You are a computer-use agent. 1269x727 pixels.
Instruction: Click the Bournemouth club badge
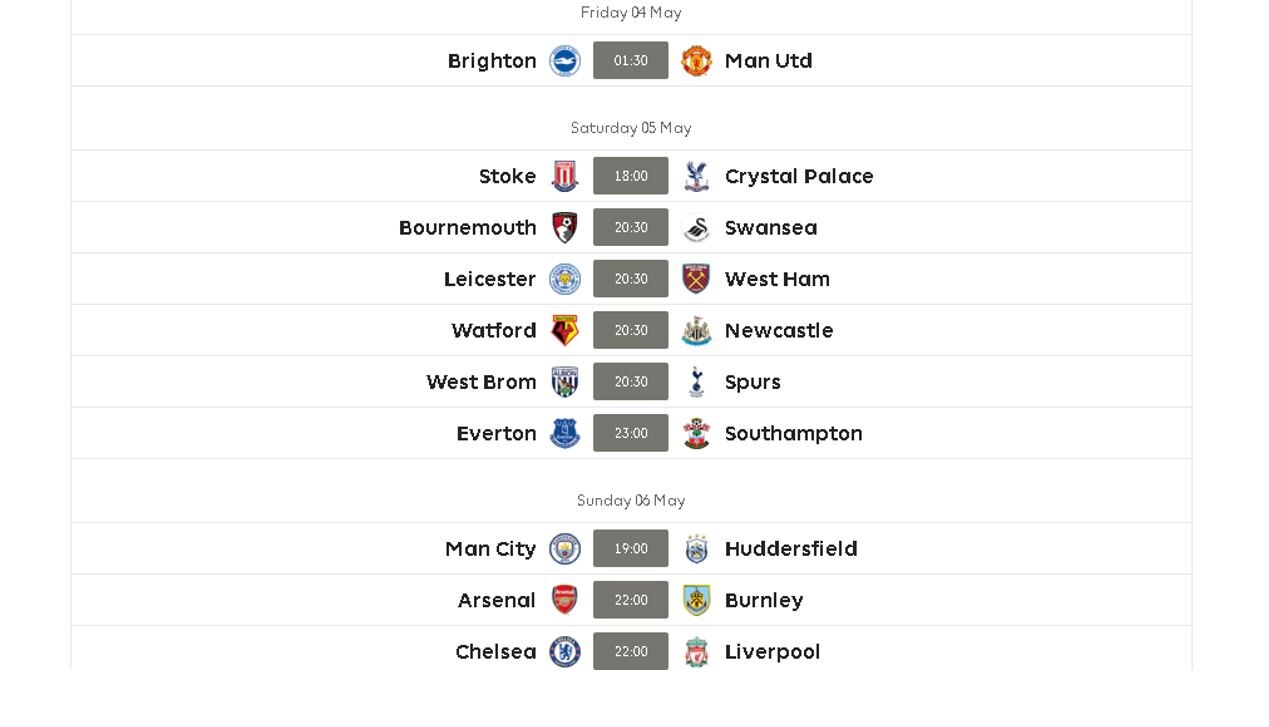pyautogui.click(x=565, y=228)
